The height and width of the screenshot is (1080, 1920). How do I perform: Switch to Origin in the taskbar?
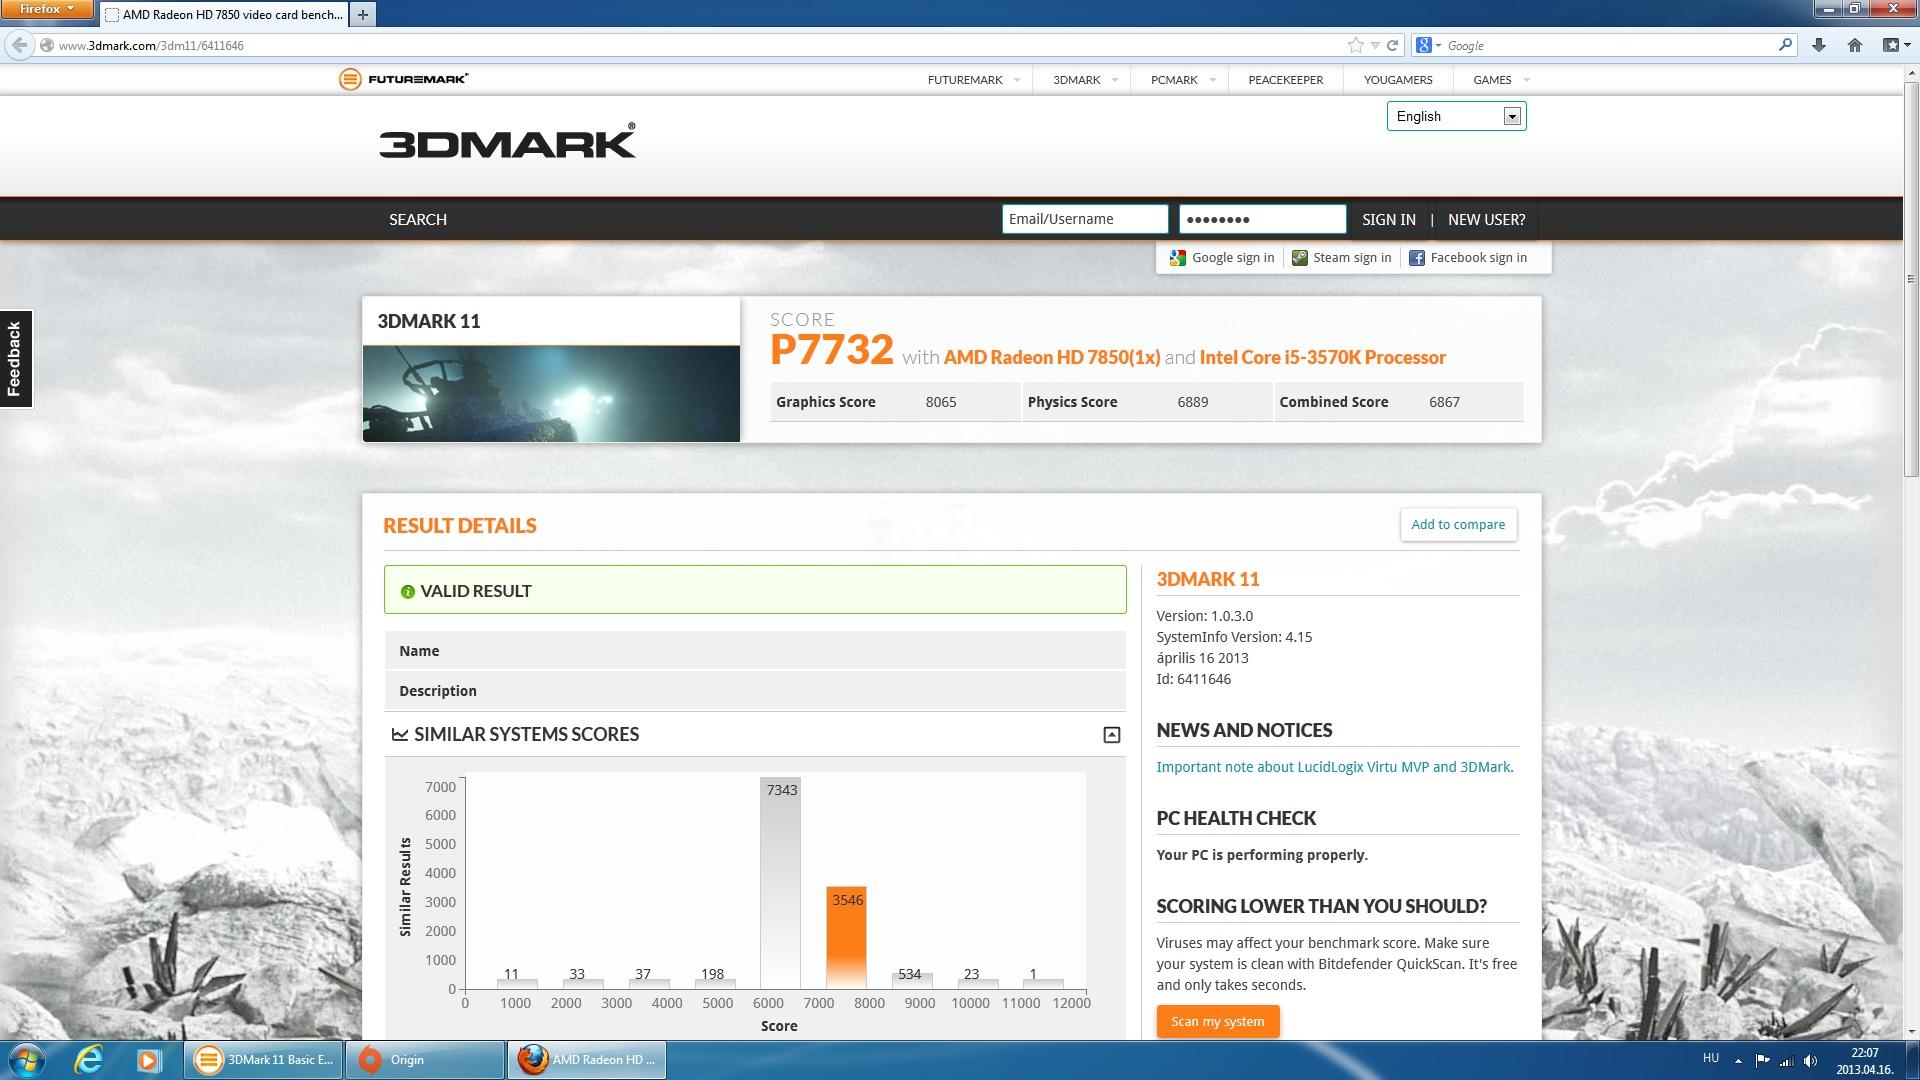425,1060
